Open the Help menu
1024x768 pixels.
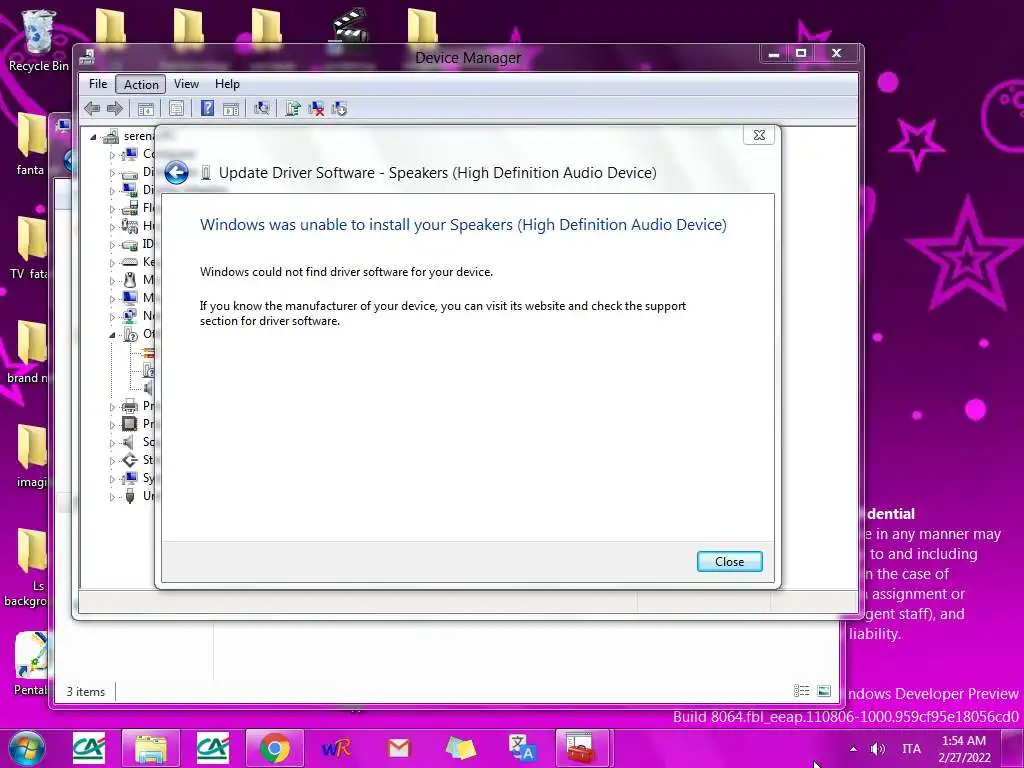pyautogui.click(x=227, y=84)
